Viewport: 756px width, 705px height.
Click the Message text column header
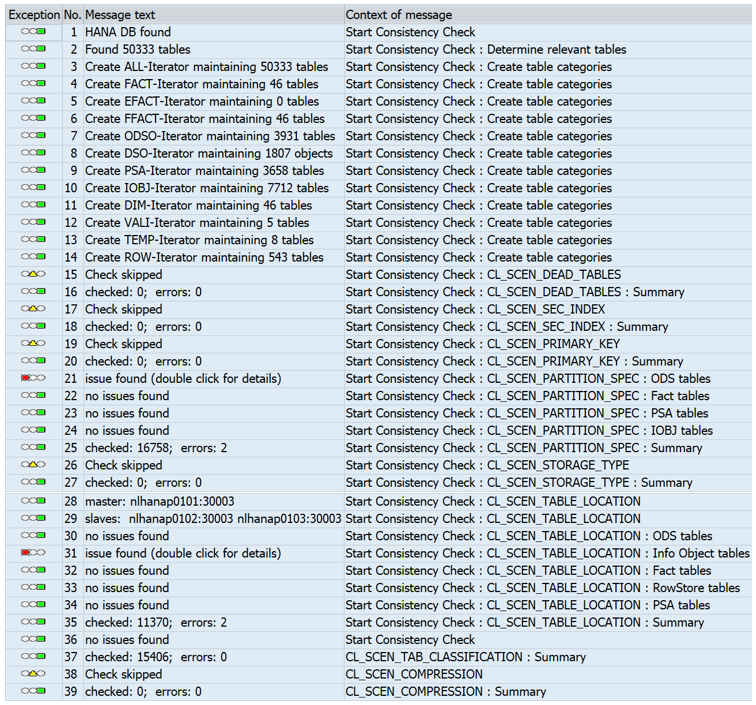click(120, 15)
